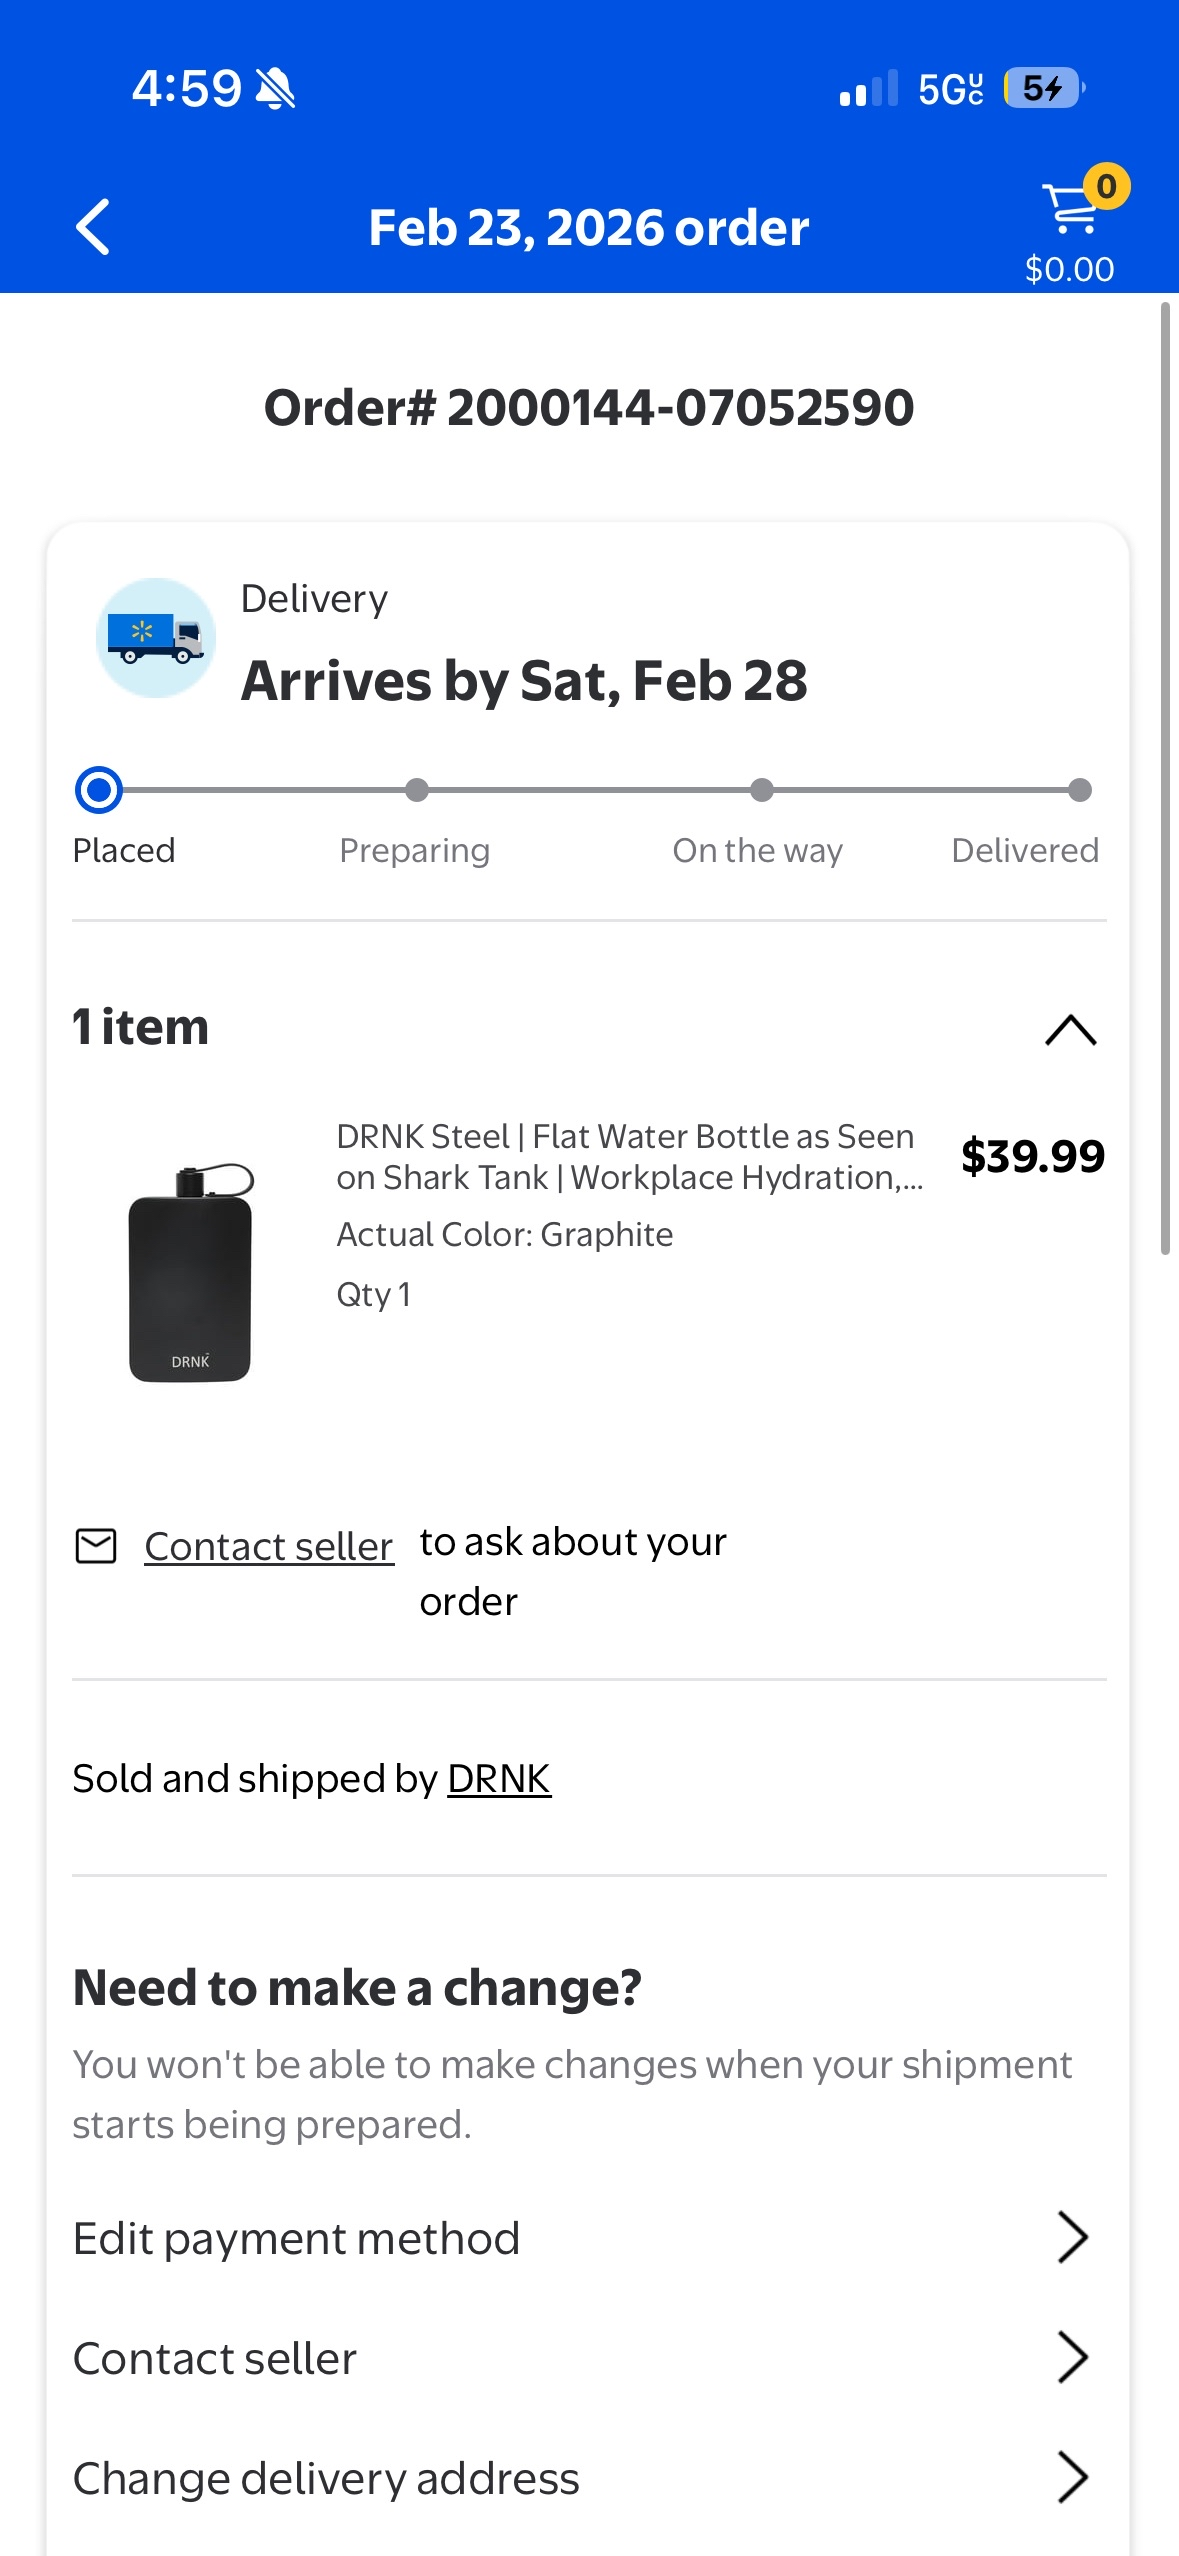Screen dimensions: 1179x2556
Task: Collapse the 1 item section
Action: (x=1070, y=1029)
